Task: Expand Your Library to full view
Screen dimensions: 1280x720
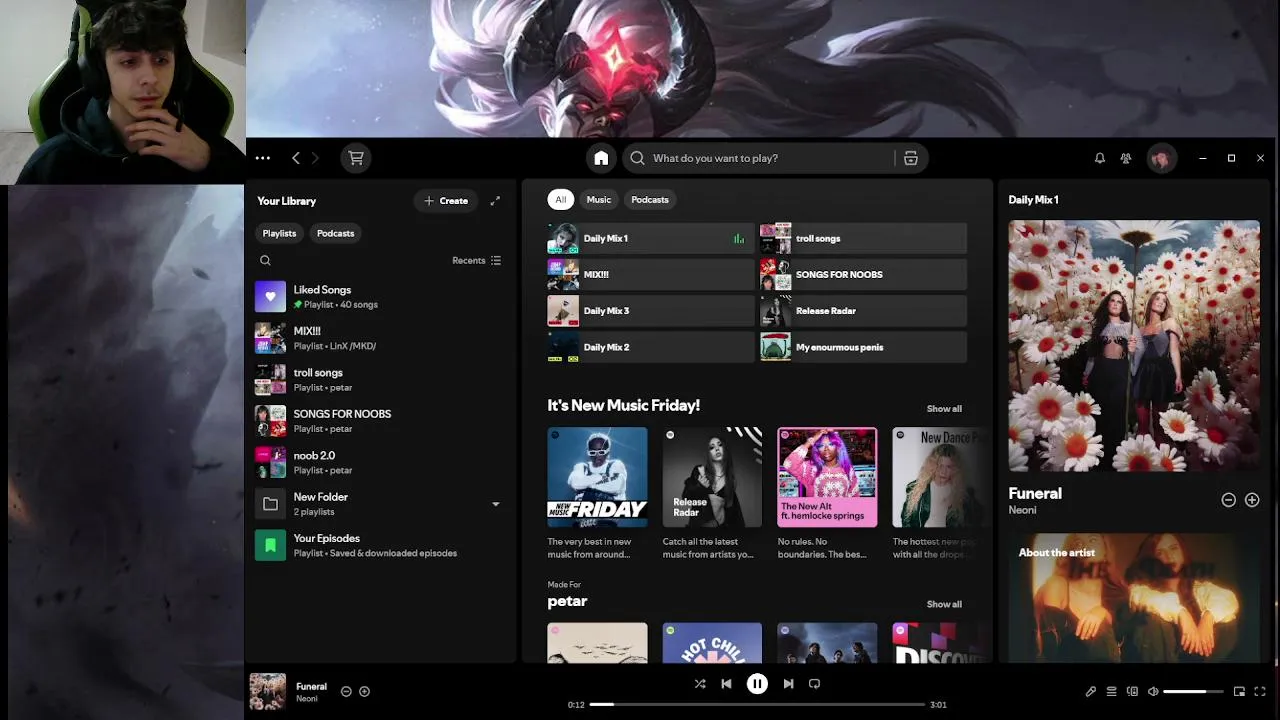Action: coord(495,201)
